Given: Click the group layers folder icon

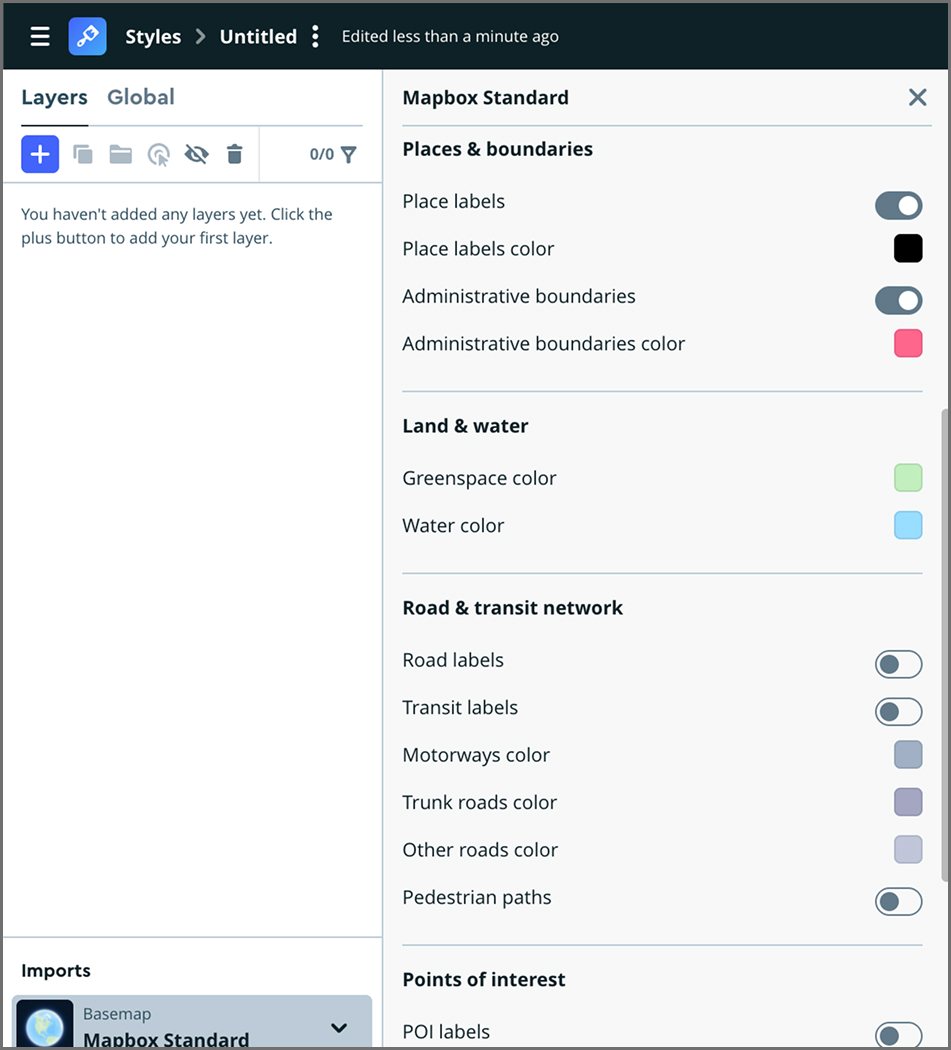Looking at the screenshot, I should point(121,154).
